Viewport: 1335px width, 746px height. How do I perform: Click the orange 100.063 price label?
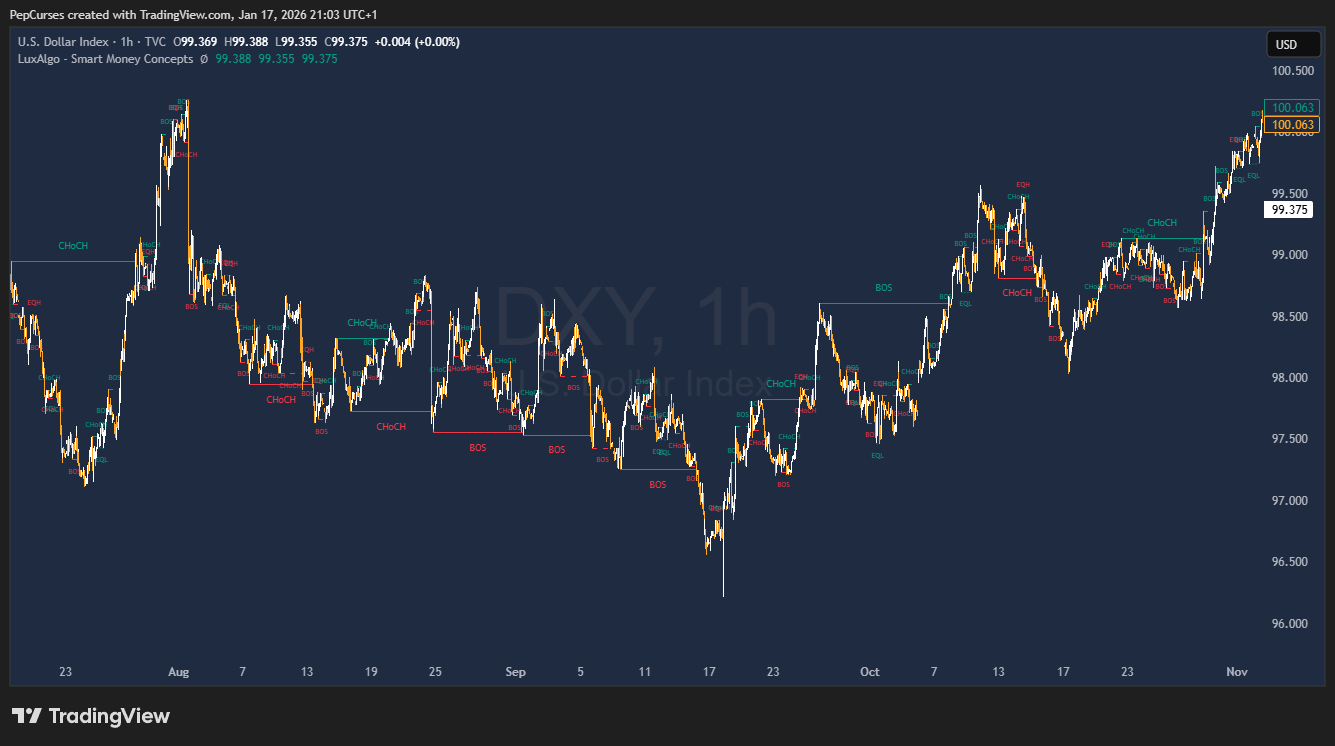pos(1292,125)
